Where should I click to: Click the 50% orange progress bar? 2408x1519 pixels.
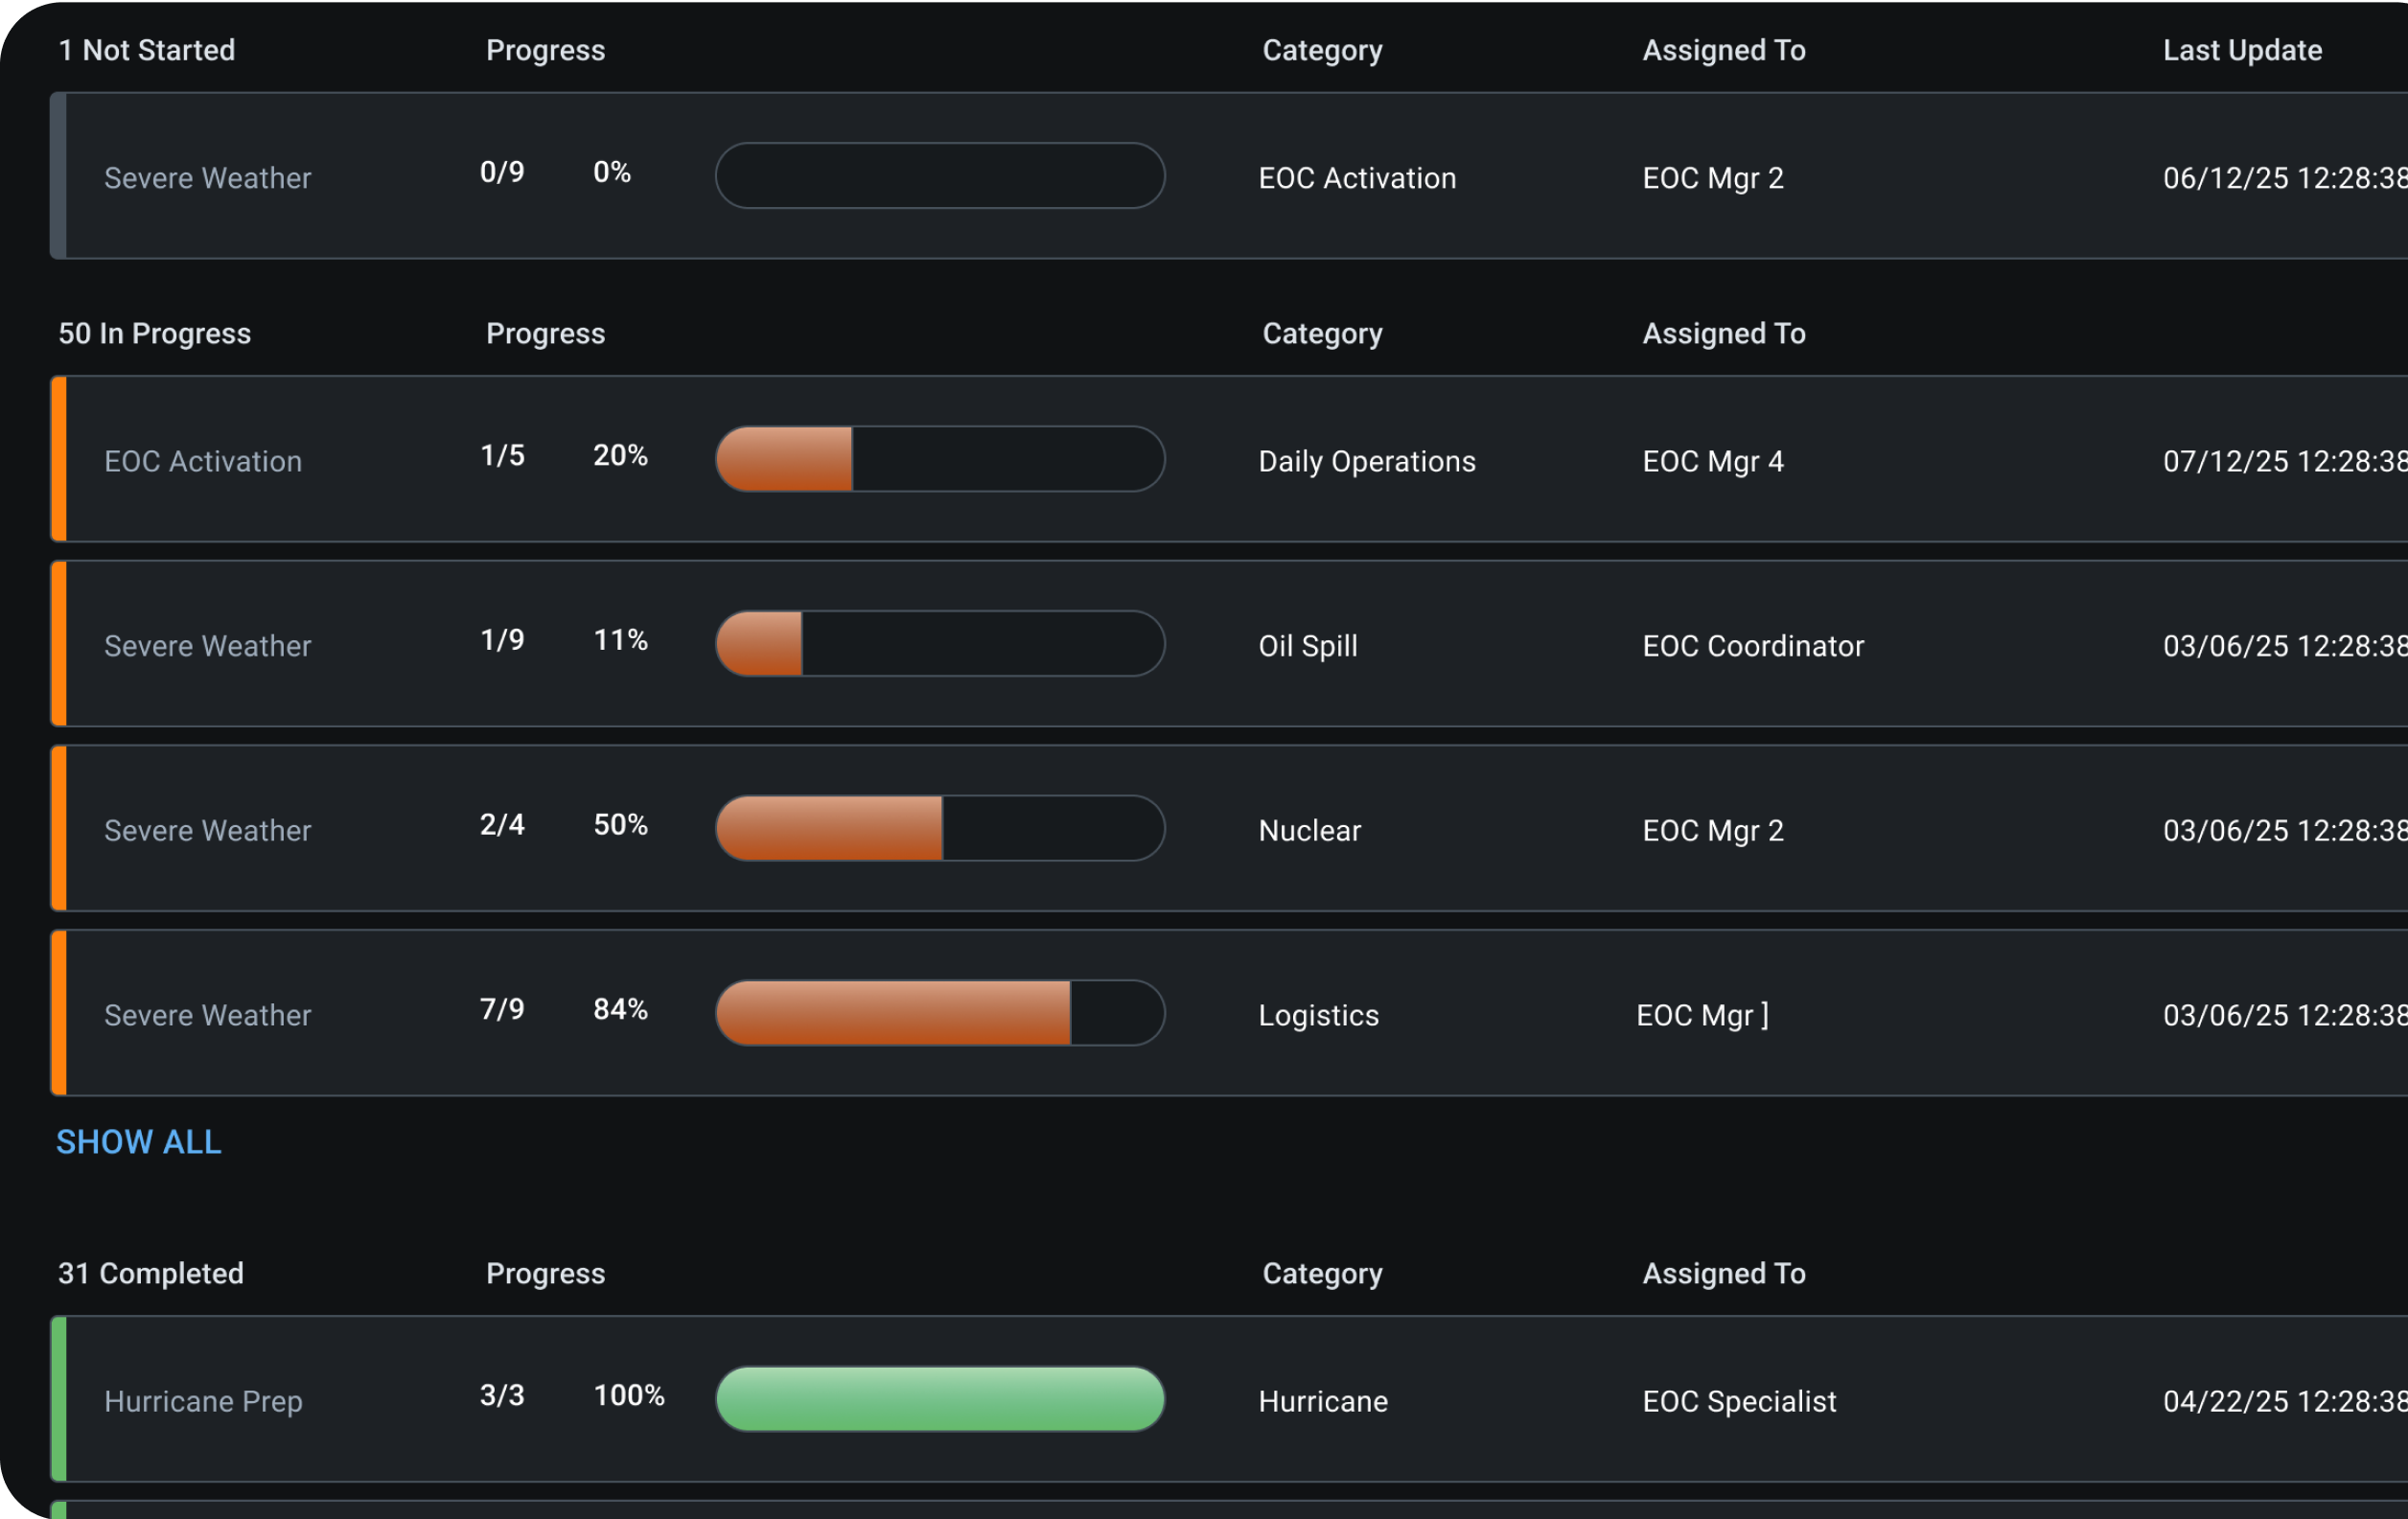[939, 828]
